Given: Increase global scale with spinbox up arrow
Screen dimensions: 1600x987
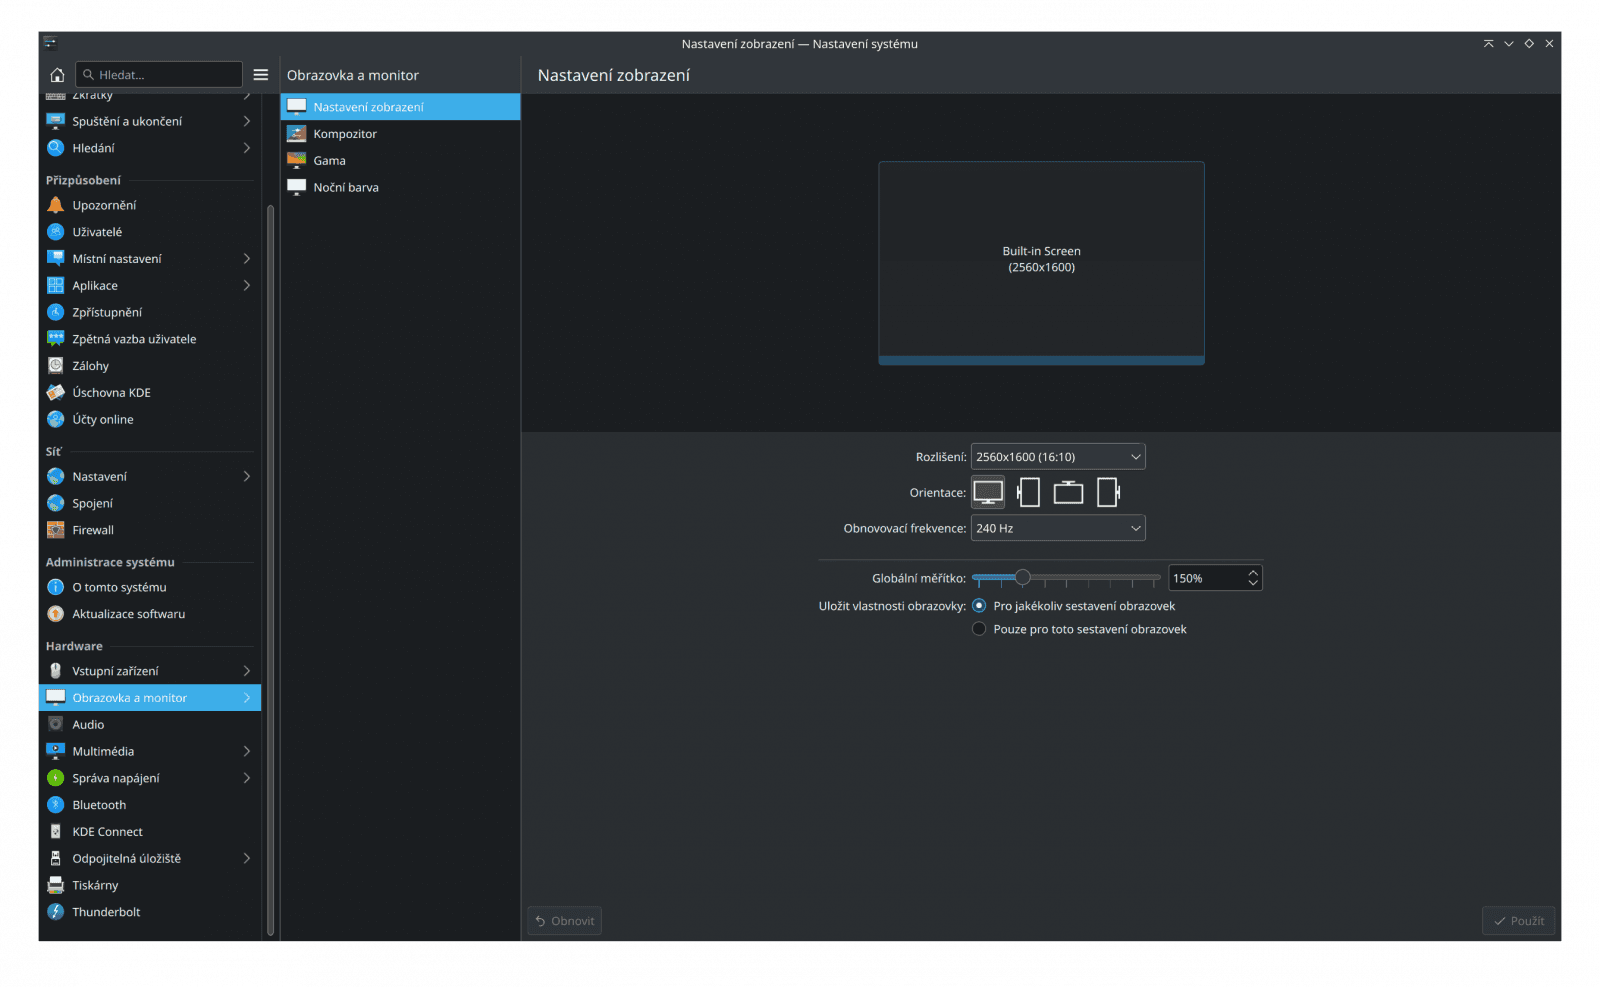Looking at the screenshot, I should (x=1253, y=573).
